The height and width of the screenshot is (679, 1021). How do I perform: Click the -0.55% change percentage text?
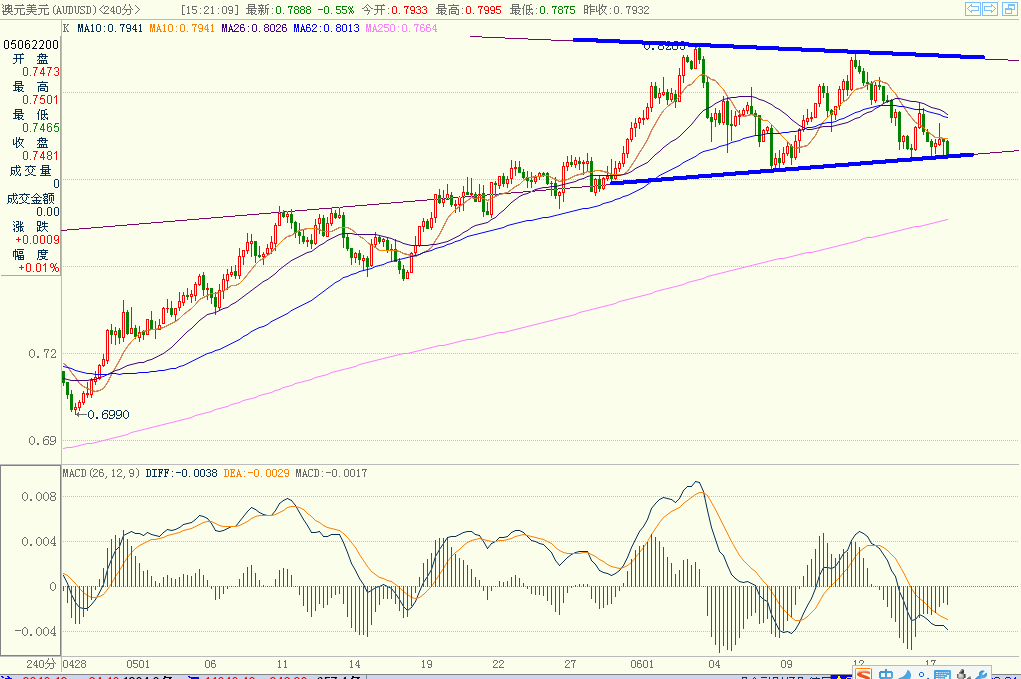click(335, 10)
